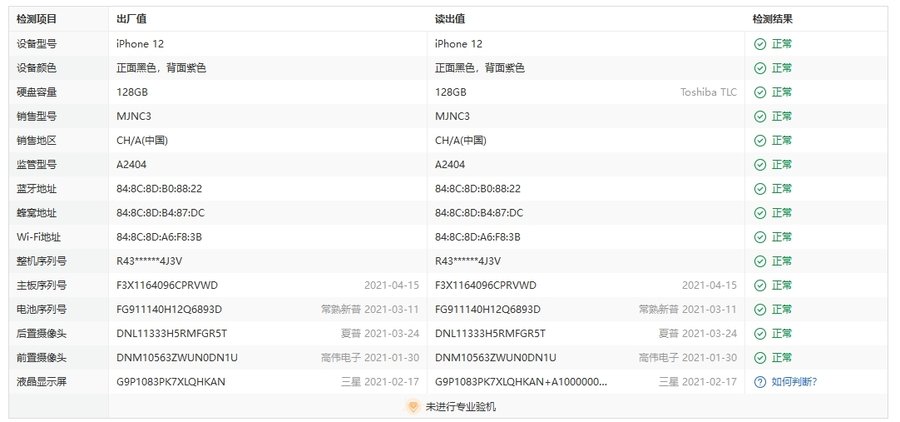Click factory LCD serial G9P1083PK7XLQHKAN
The height and width of the screenshot is (422, 900).
[170, 382]
